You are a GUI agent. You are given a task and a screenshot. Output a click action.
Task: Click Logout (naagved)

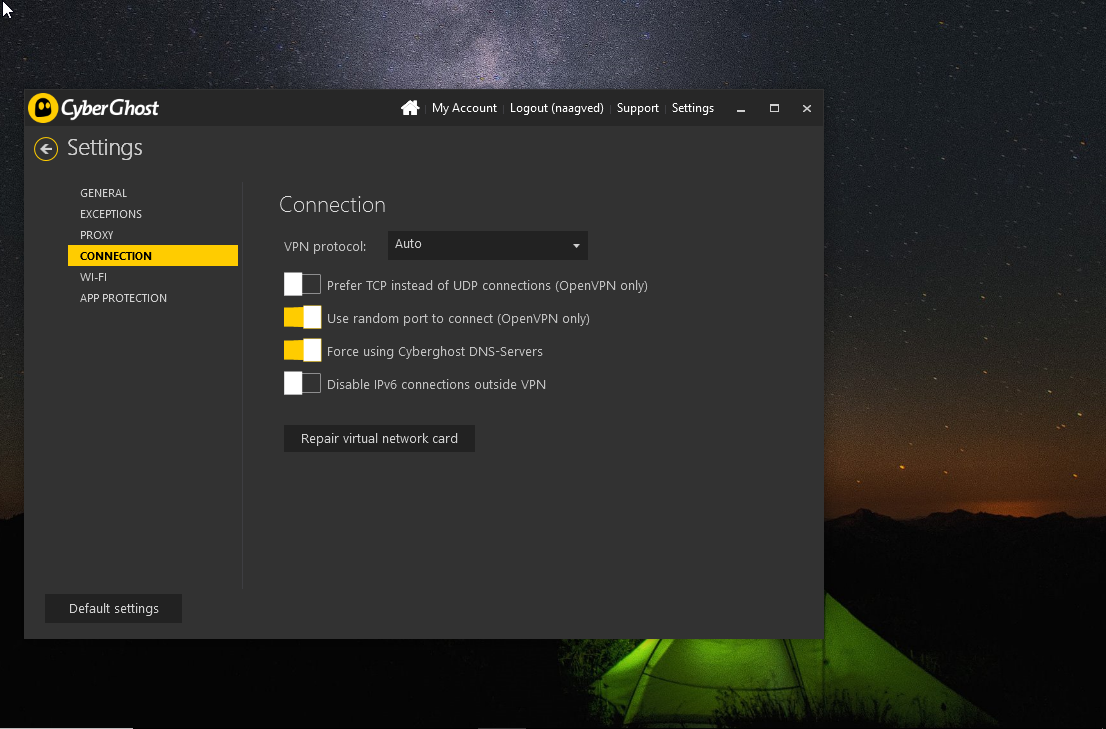click(557, 108)
